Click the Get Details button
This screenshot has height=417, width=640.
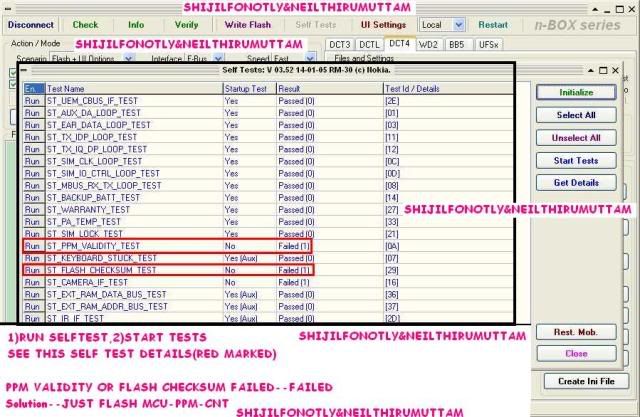coord(574,183)
